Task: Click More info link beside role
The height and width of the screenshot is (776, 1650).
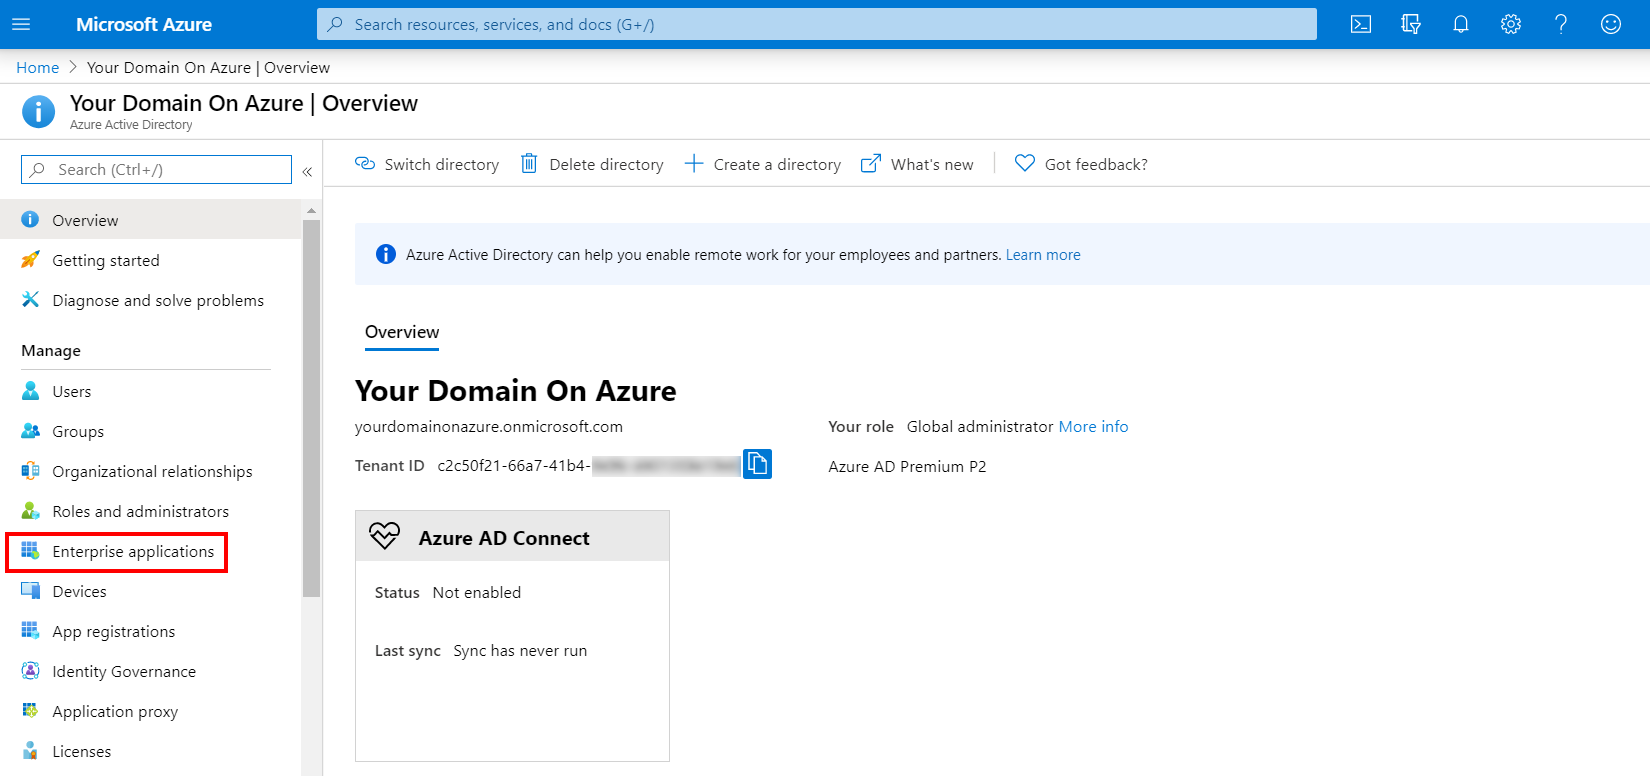Action: 1093,427
